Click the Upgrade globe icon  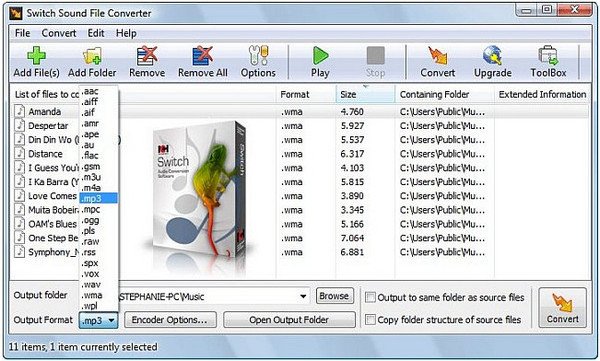pos(492,56)
